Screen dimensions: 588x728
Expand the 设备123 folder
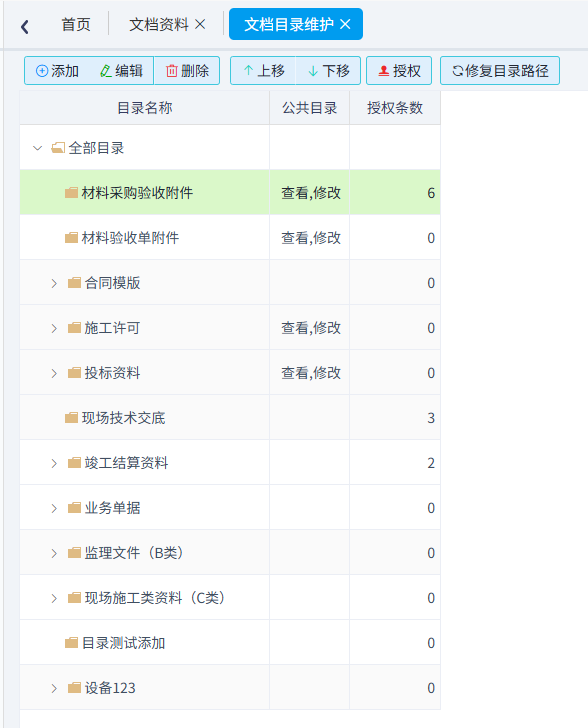coord(54,689)
